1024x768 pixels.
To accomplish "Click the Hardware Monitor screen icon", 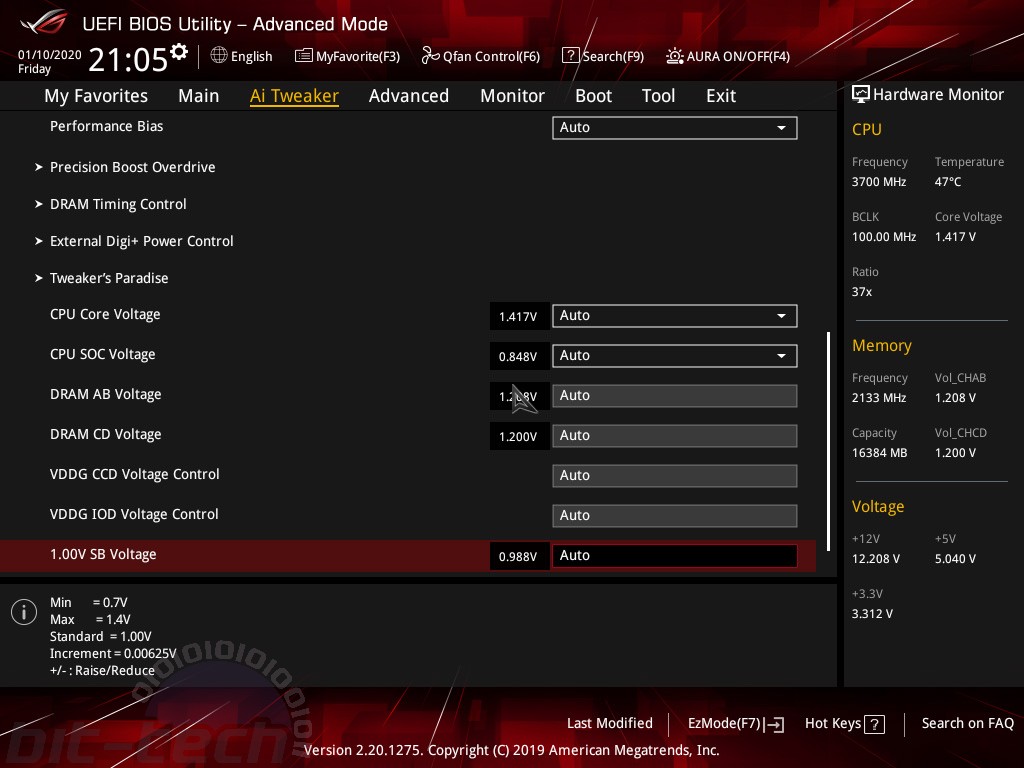I will (x=861, y=95).
